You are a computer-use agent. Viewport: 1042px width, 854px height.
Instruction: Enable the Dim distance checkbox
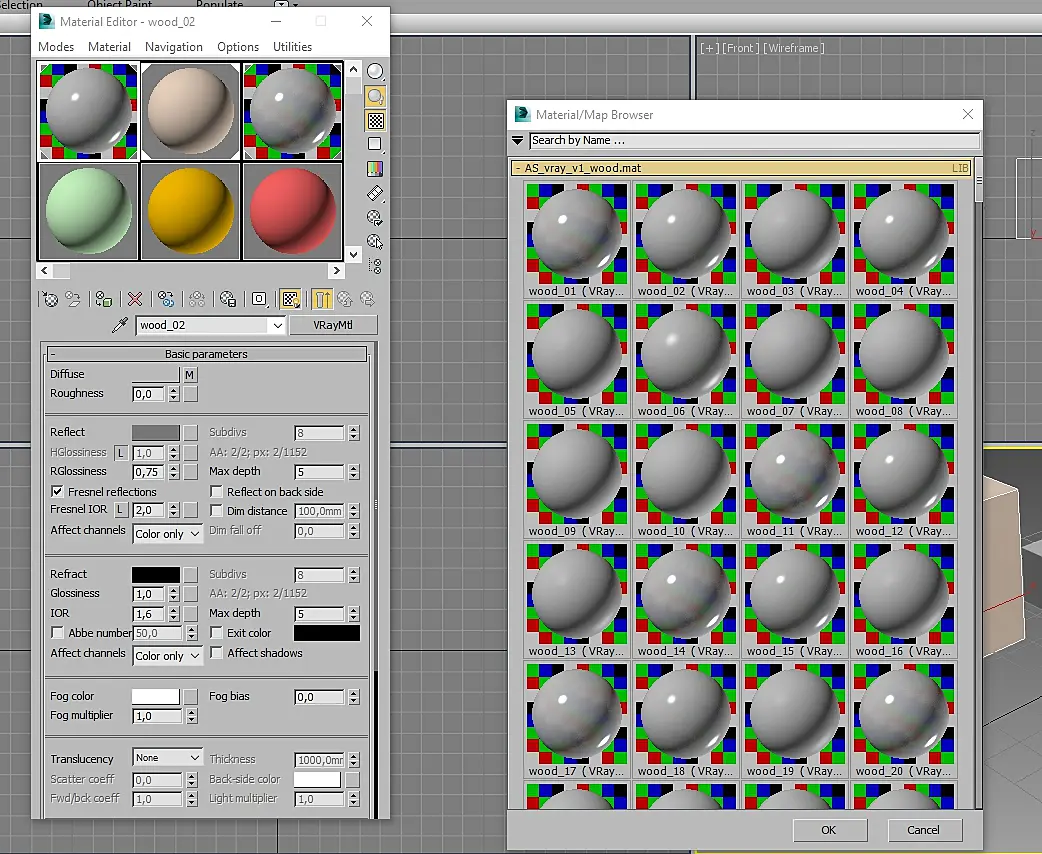(x=216, y=510)
